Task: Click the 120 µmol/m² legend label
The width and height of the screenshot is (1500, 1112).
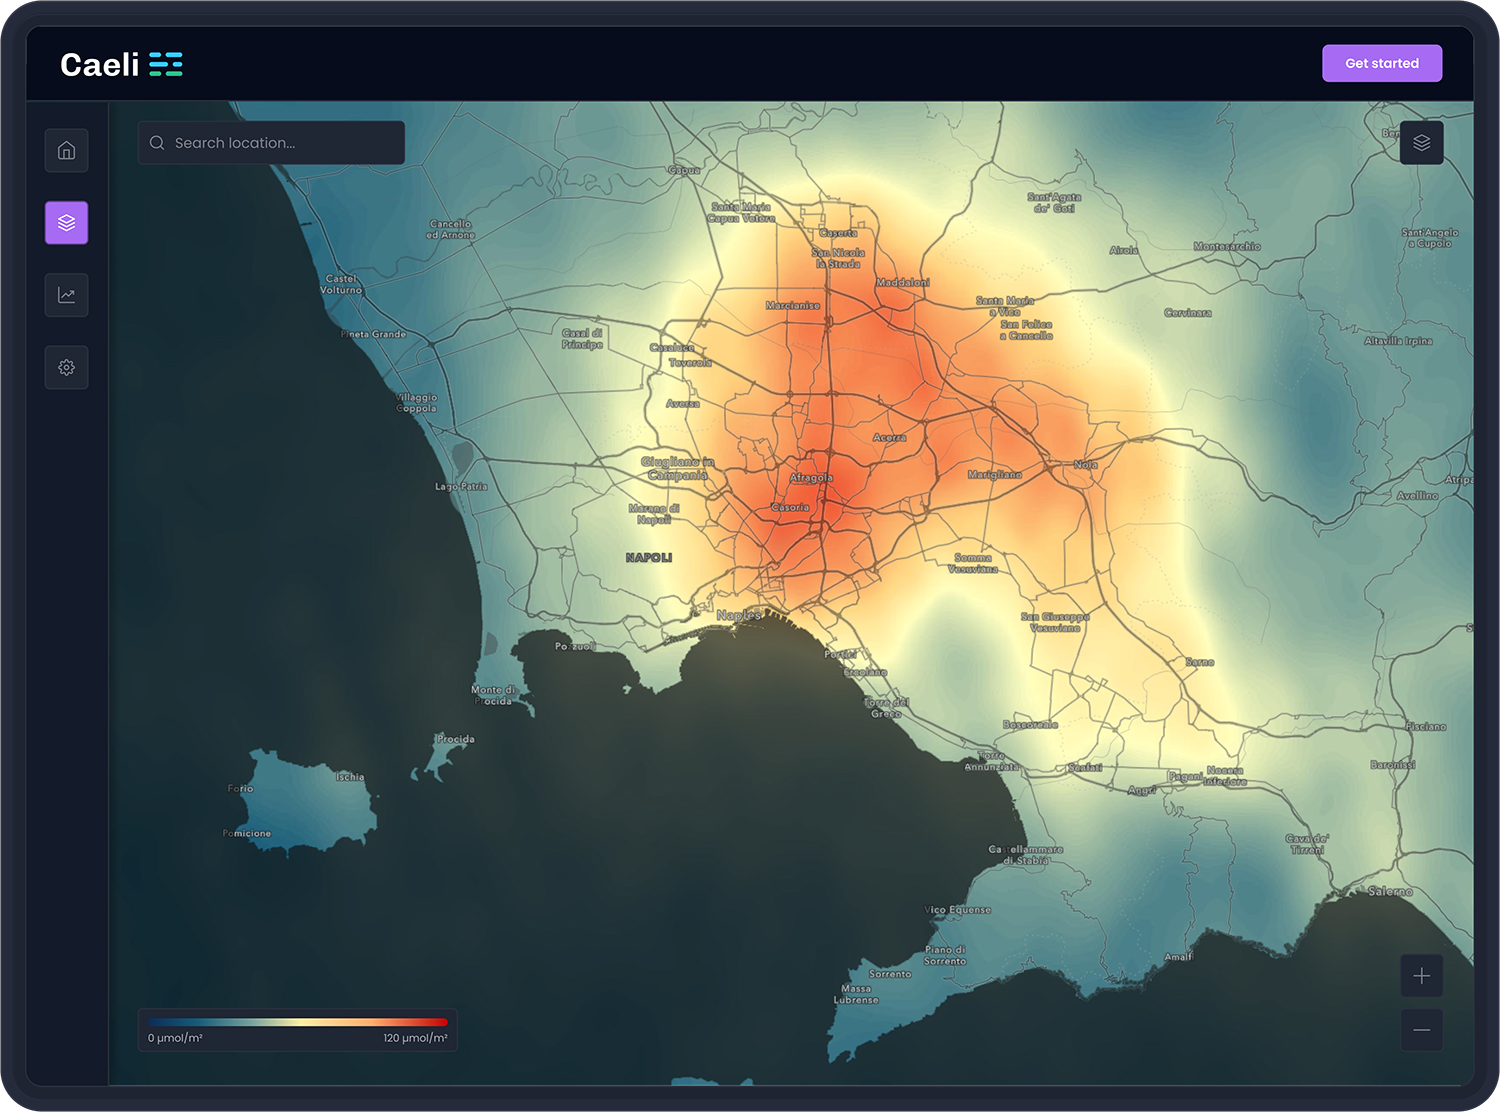Action: coord(415,1038)
